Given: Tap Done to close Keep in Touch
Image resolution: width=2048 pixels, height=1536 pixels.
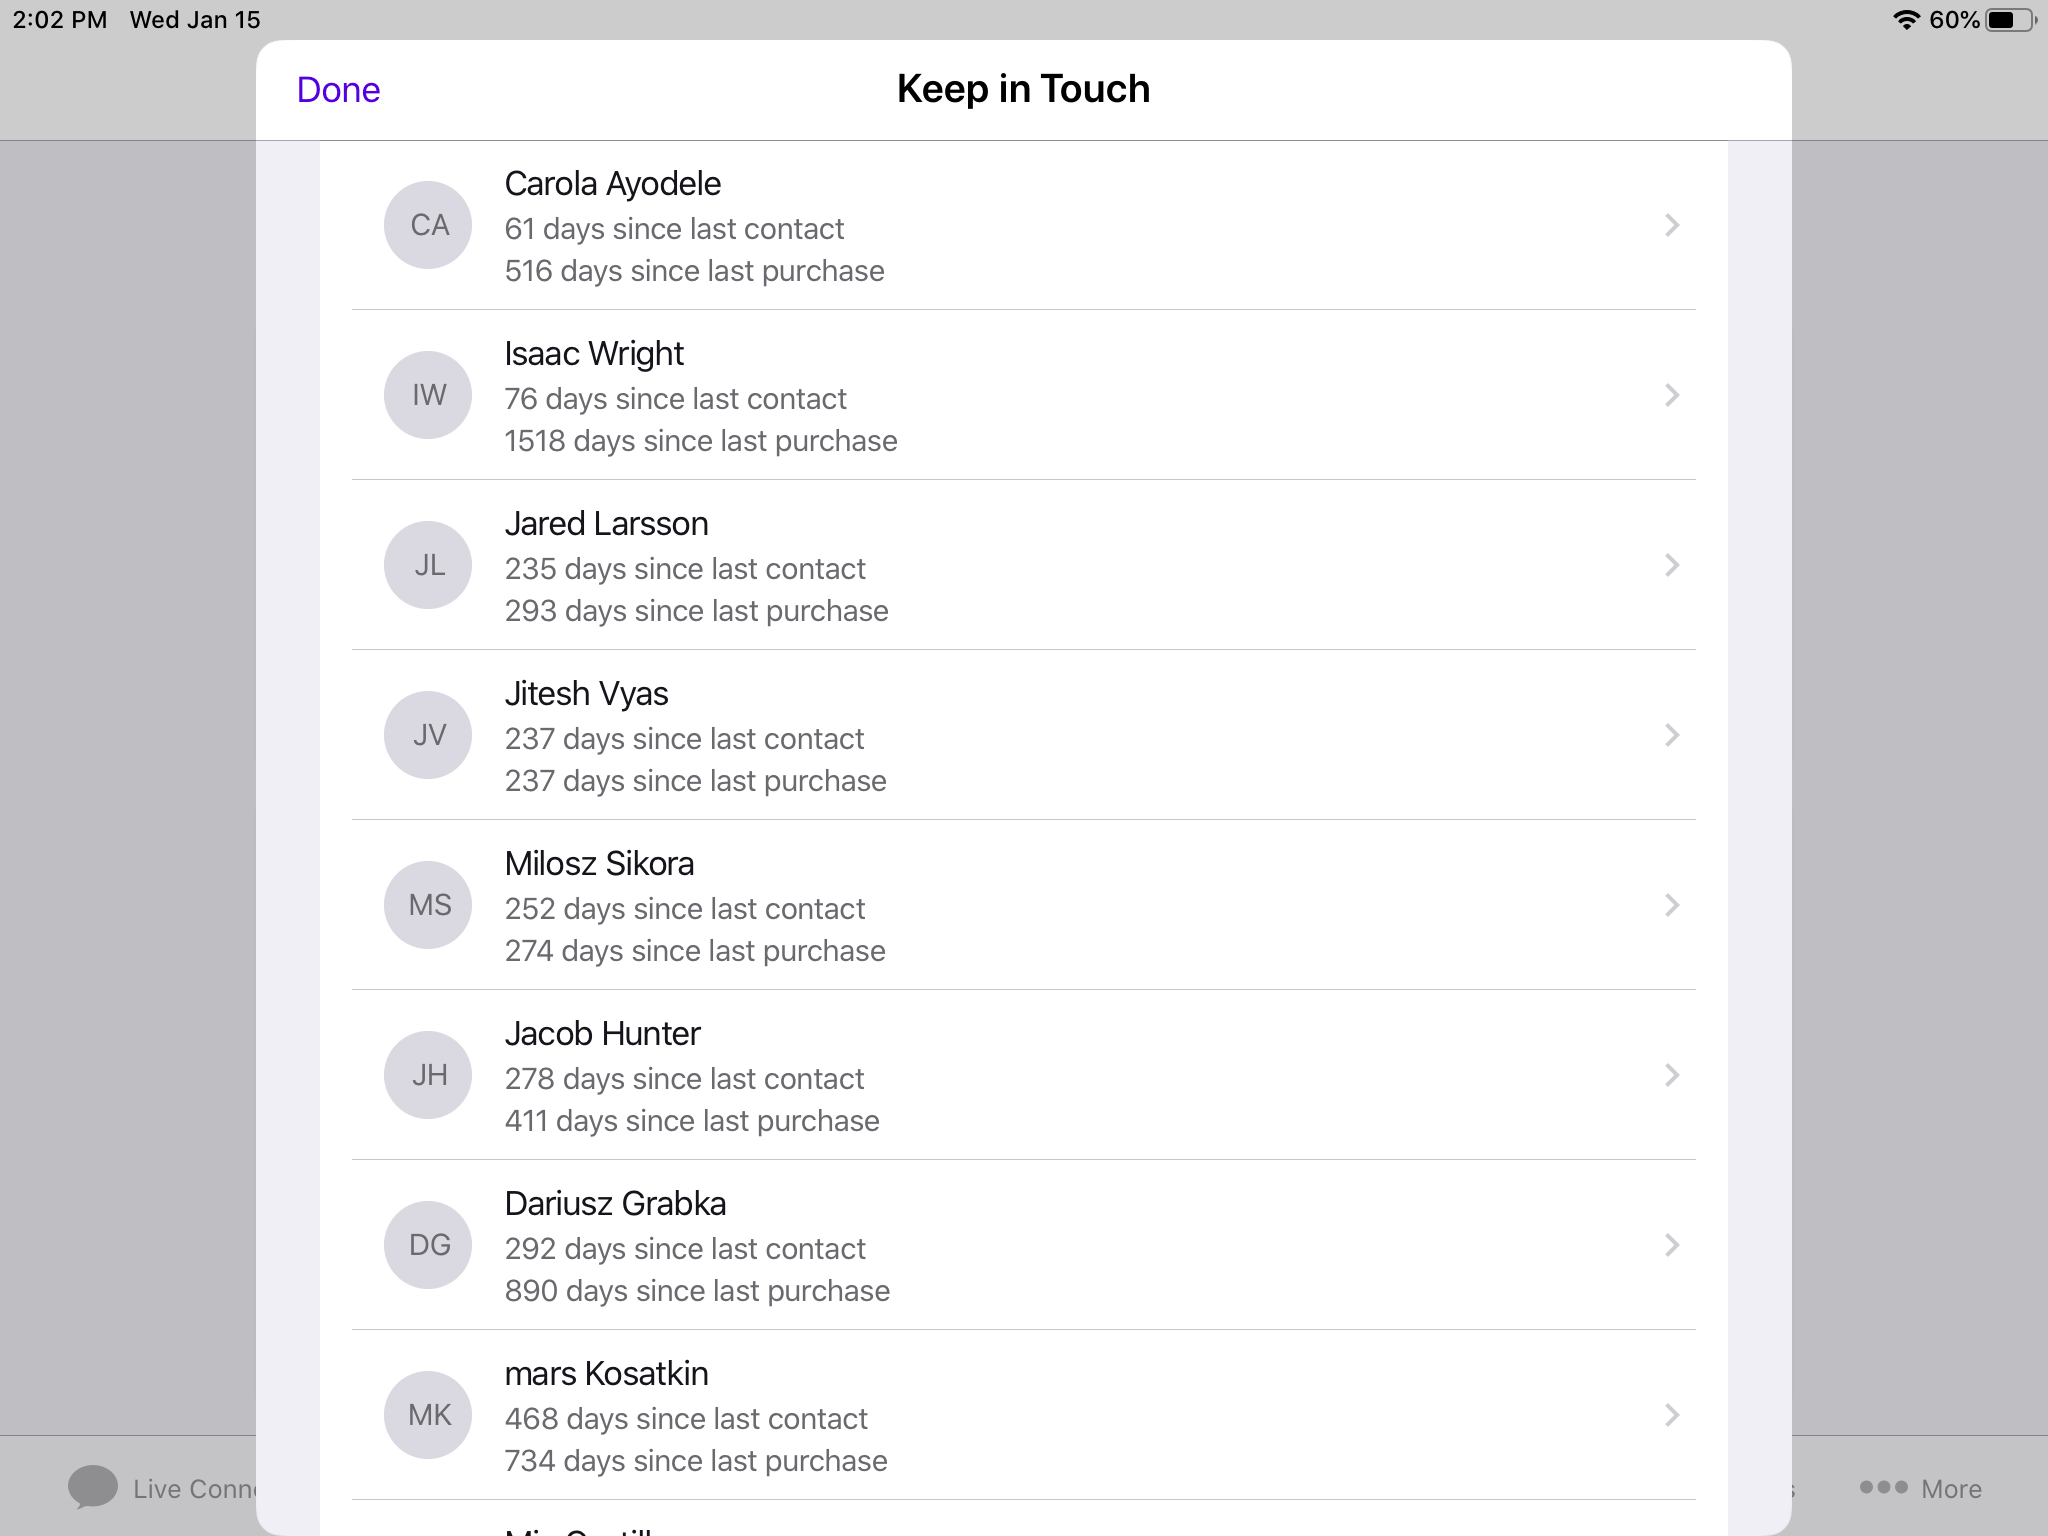Looking at the screenshot, I should coord(335,87).
